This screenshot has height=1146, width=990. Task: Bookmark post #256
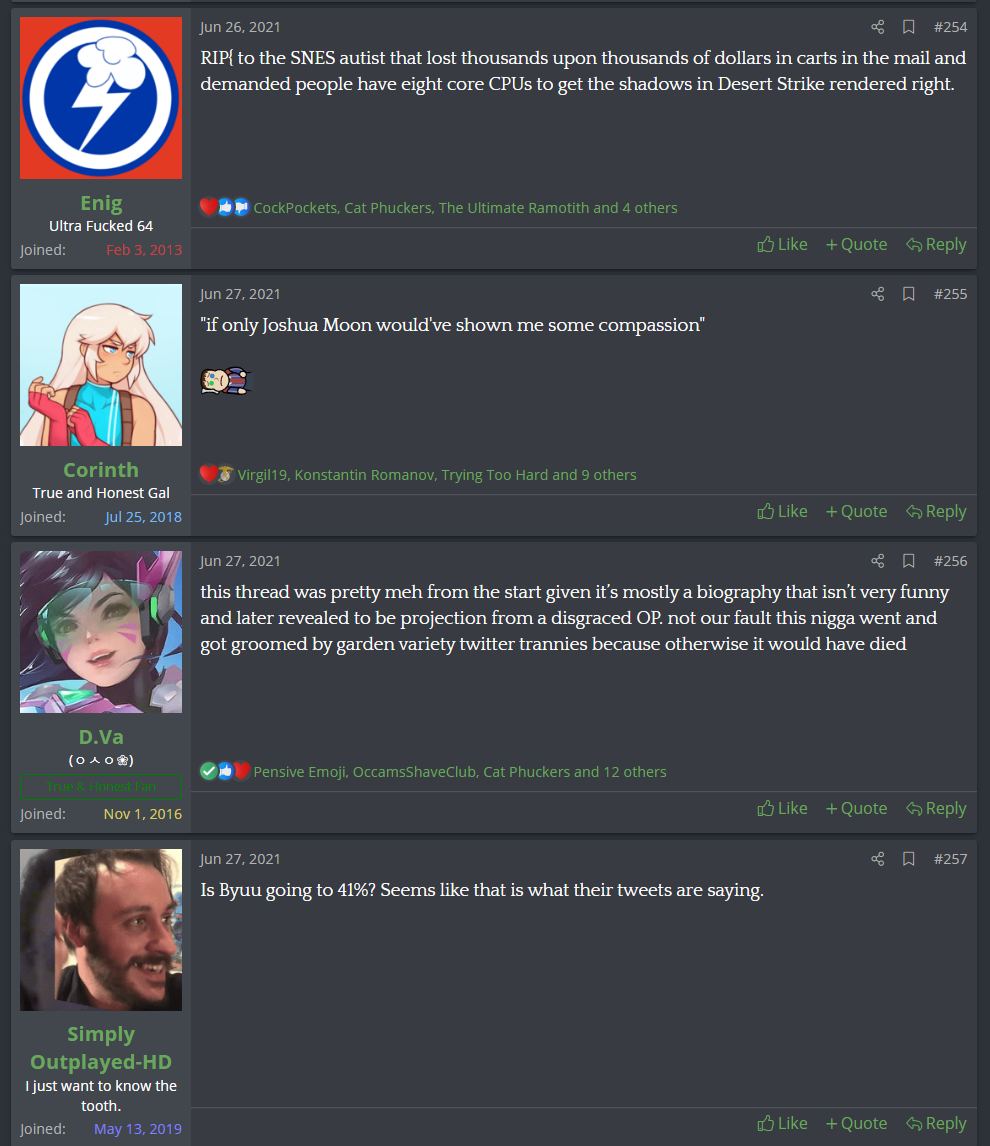[908, 561]
